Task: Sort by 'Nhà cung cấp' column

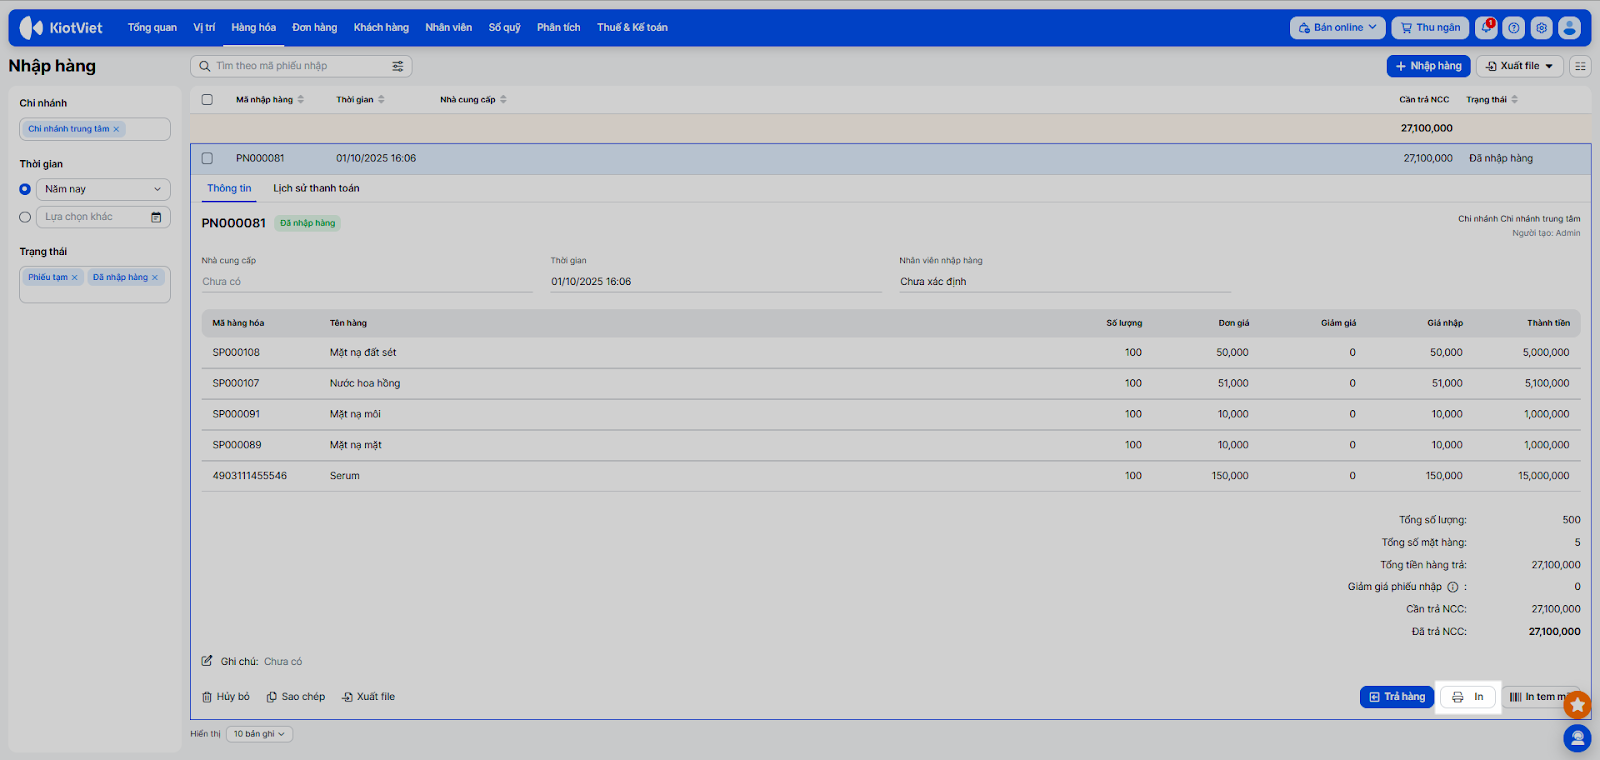Action: 473,100
